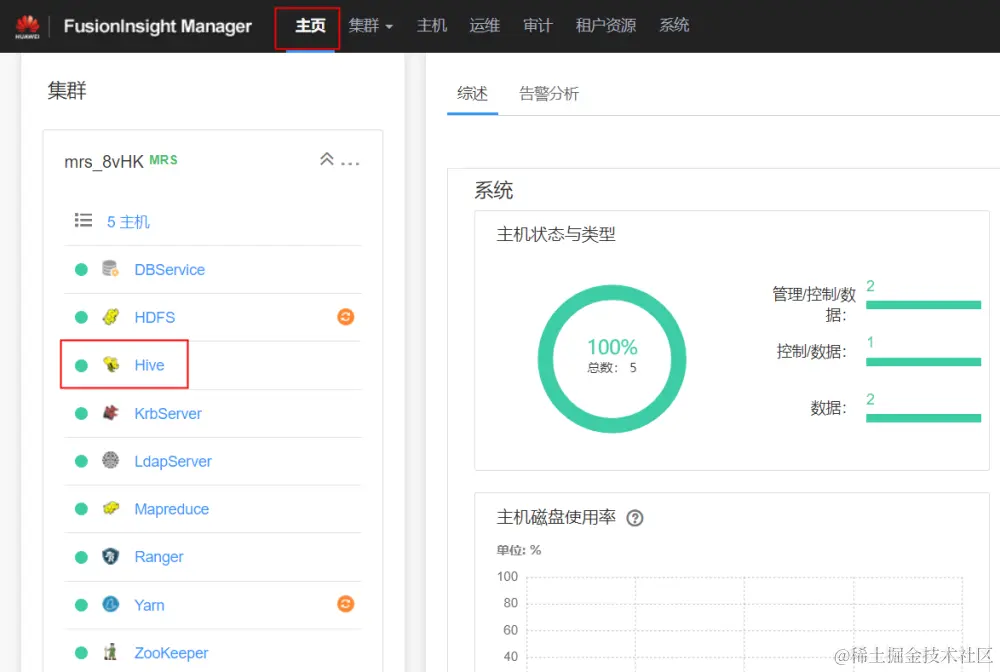
Task: Open the 5 主机 link
Action: (128, 222)
